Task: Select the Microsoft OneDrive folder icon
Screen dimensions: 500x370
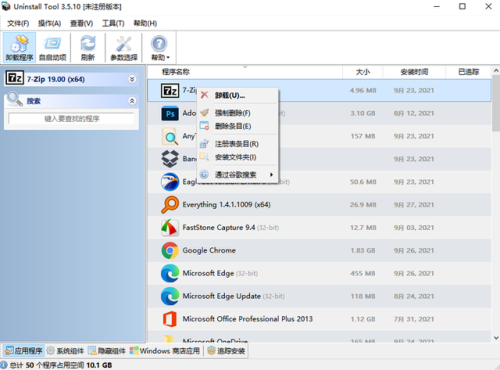Action: 169,339
